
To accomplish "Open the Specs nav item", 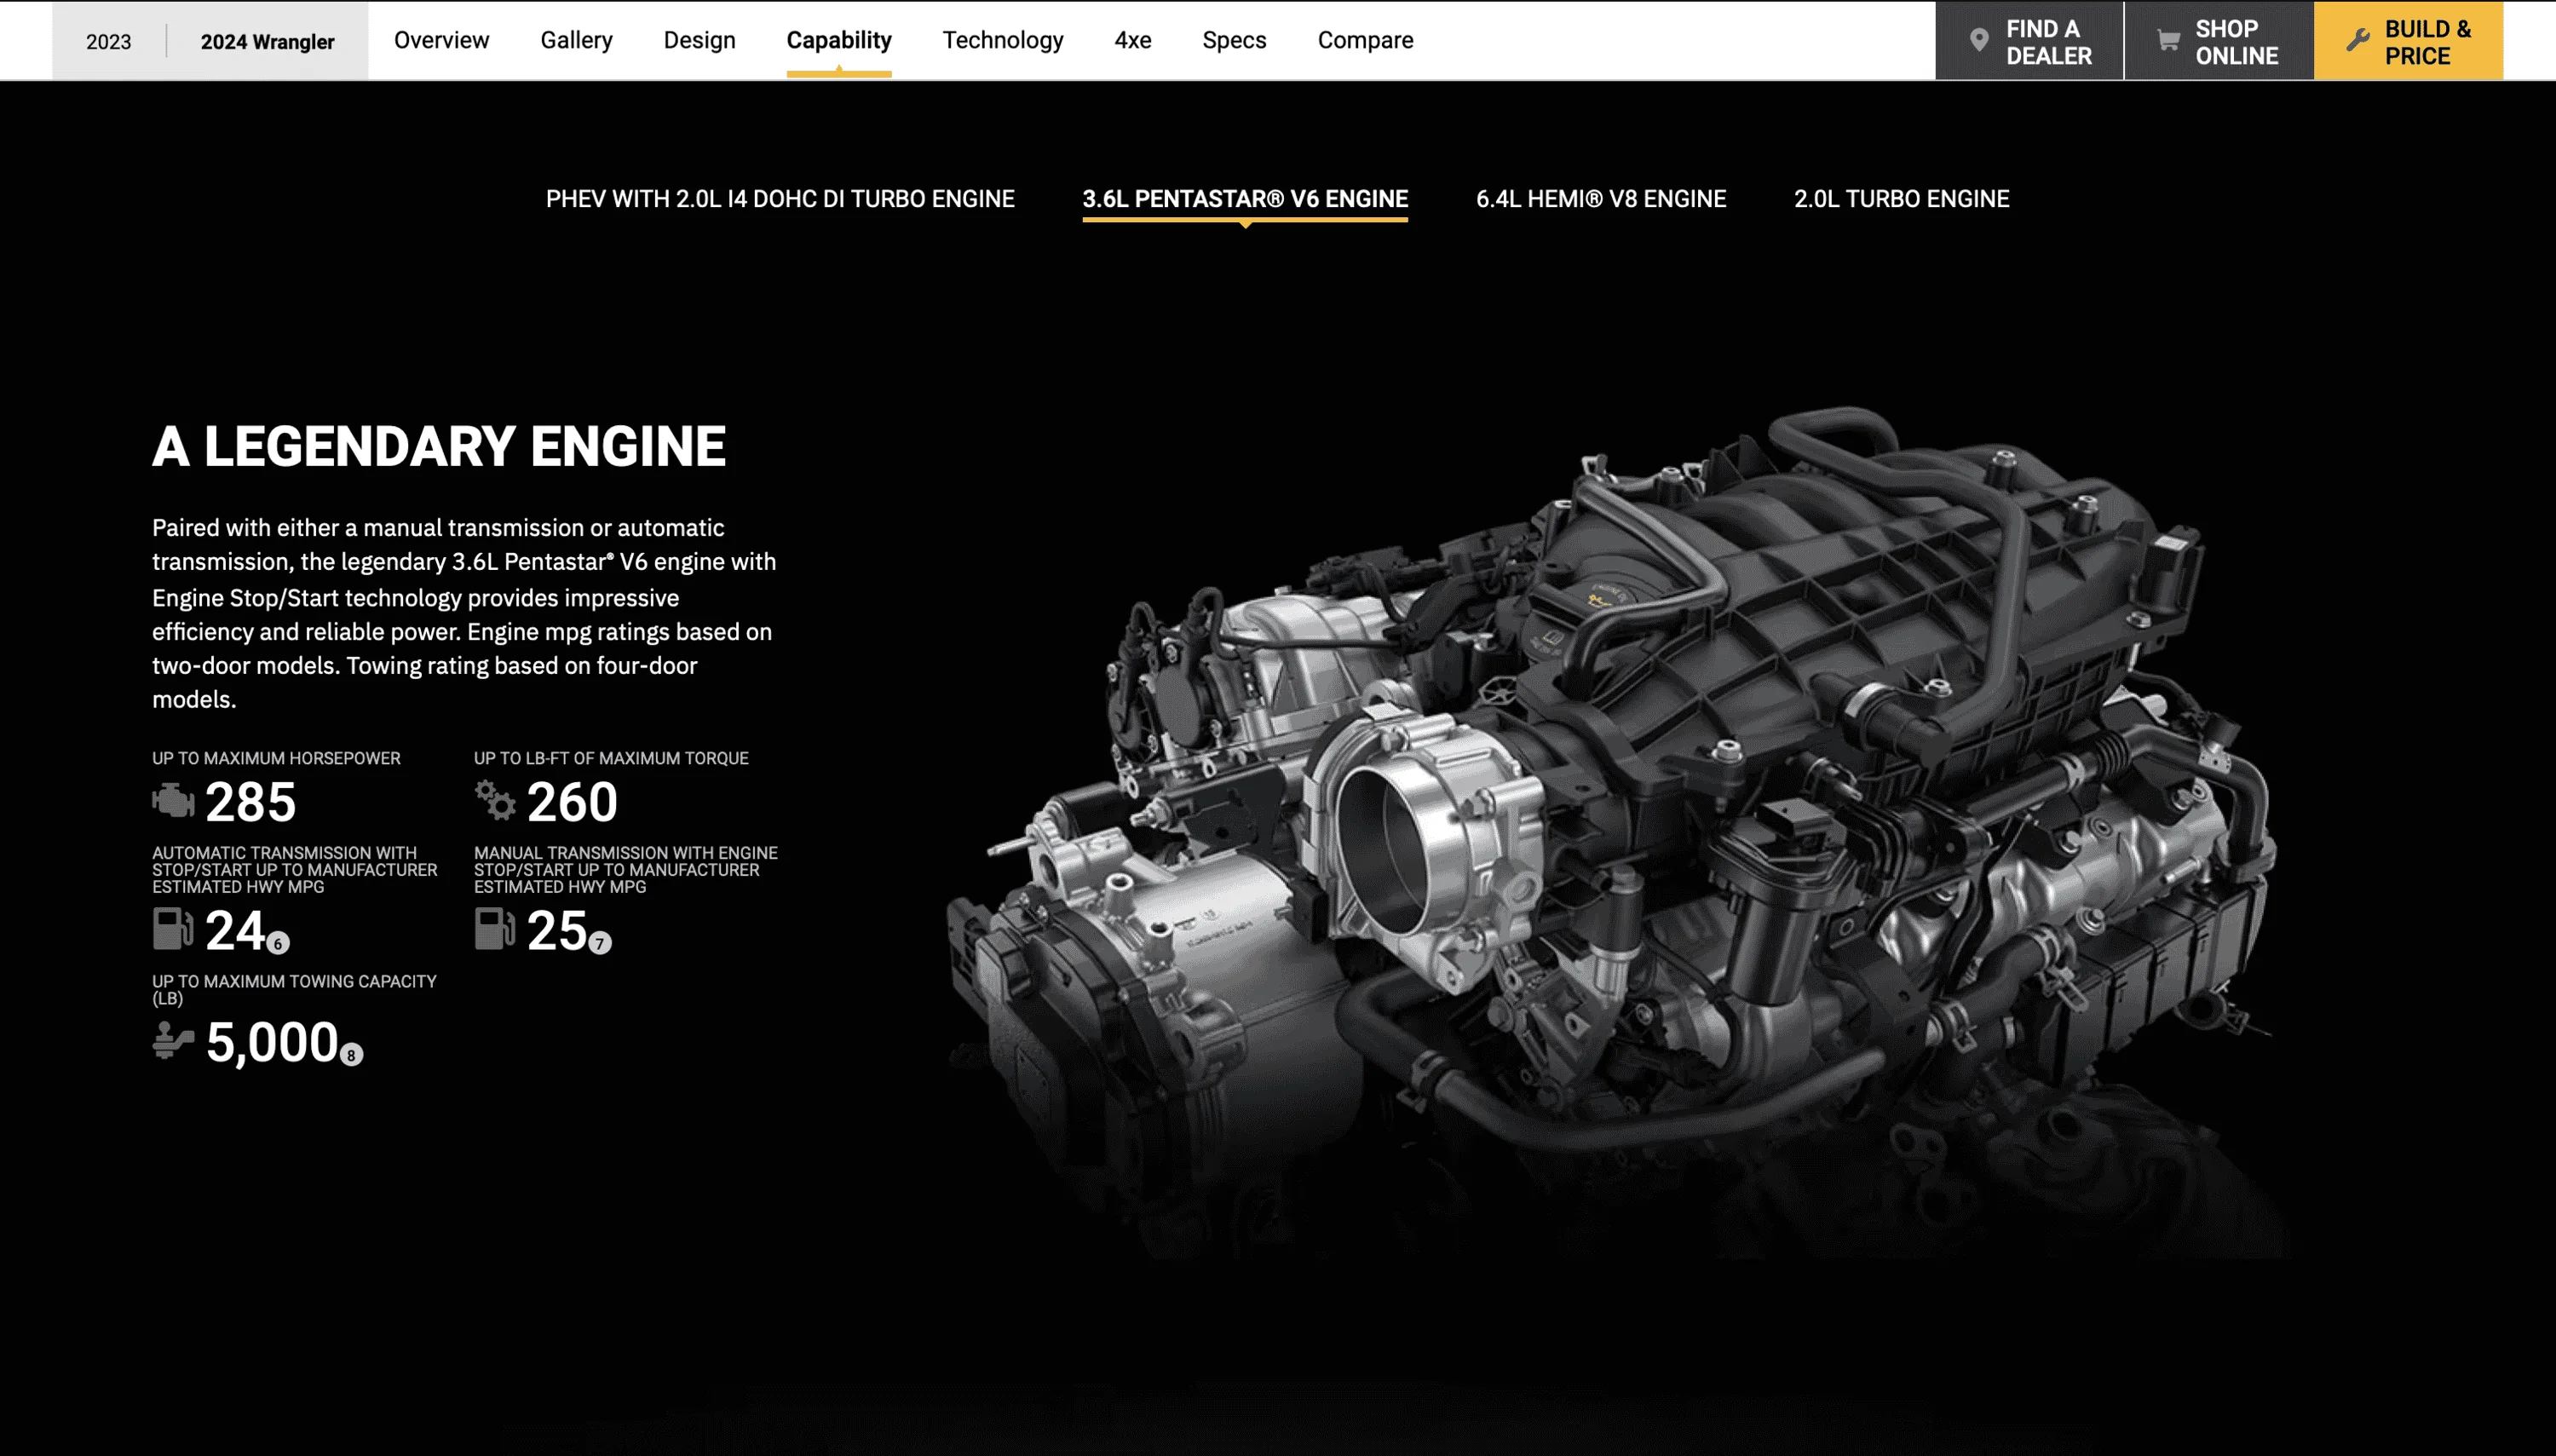I will 1234,40.
